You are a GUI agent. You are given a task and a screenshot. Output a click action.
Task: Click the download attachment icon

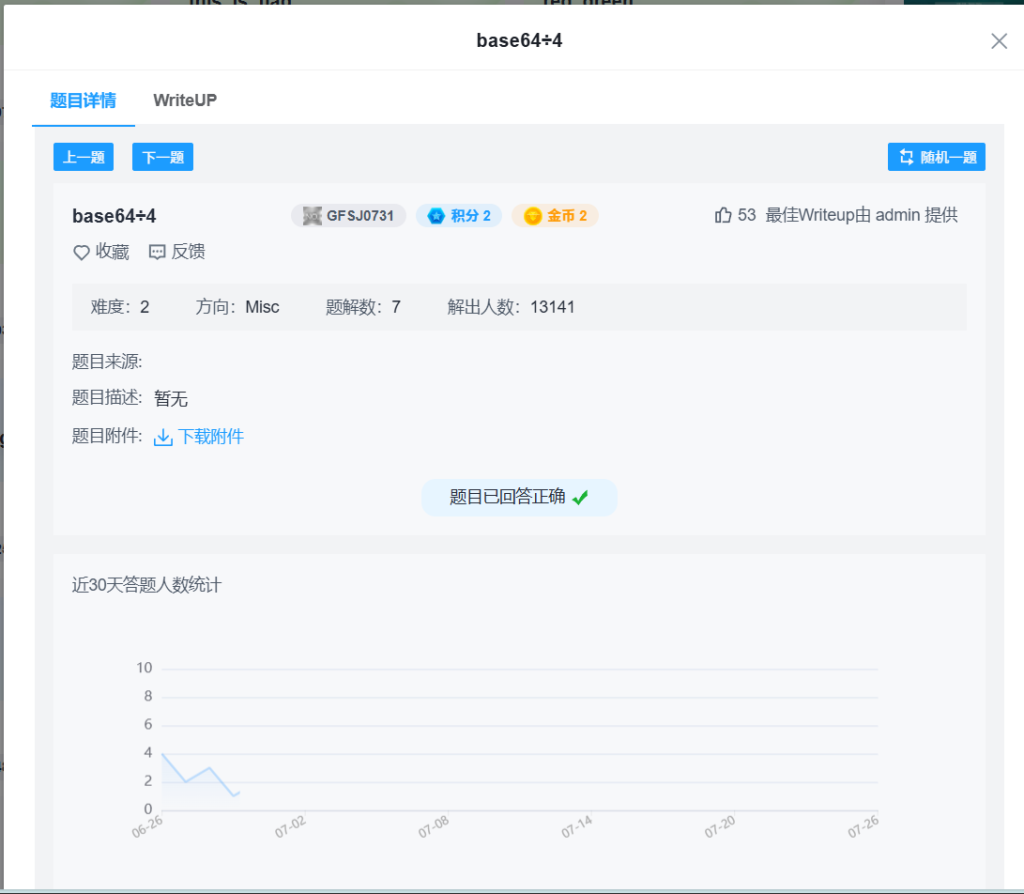(163, 437)
